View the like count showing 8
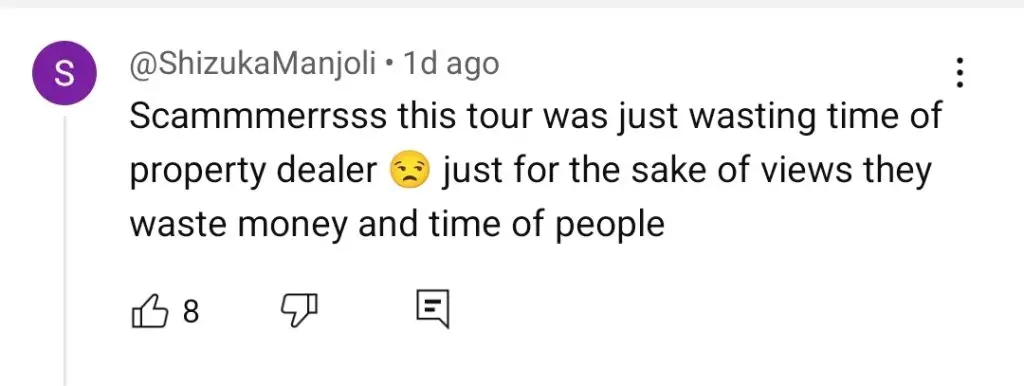The width and height of the screenshot is (1024, 386). click(191, 312)
